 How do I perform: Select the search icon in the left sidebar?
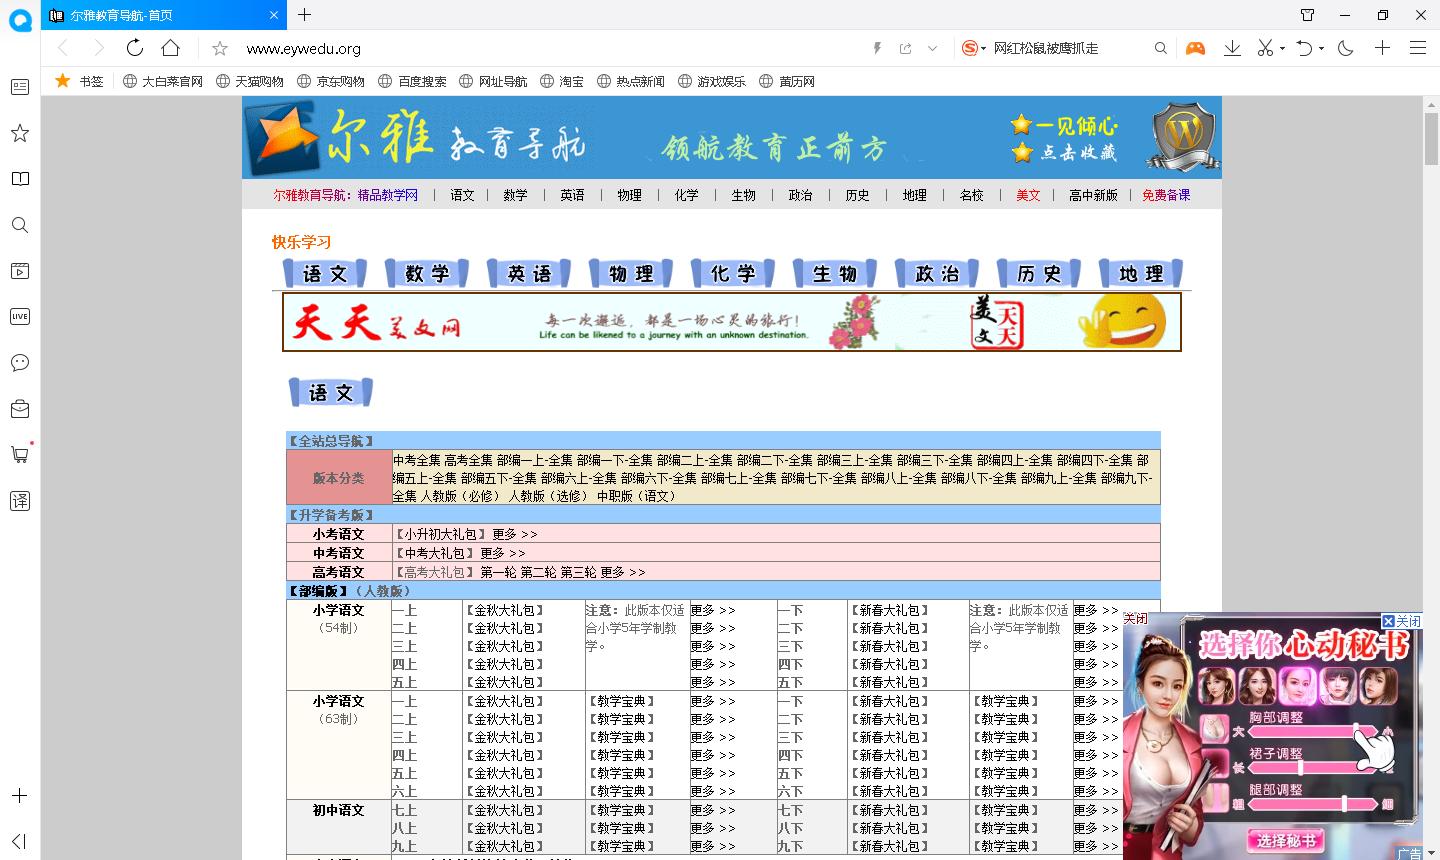pyautogui.click(x=19, y=225)
